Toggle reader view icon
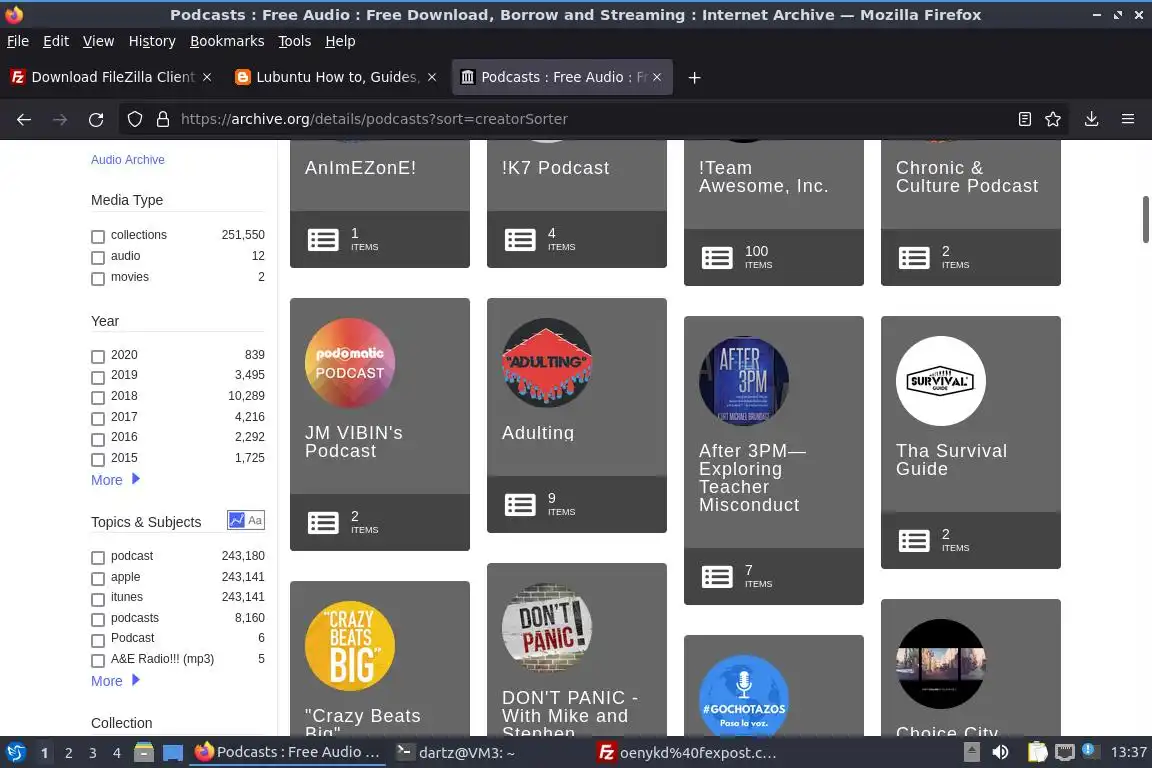The image size is (1152, 768). [x=1024, y=119]
